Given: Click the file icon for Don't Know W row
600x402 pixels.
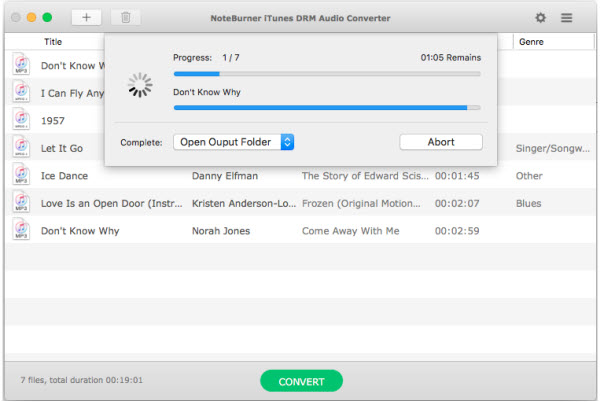Looking at the screenshot, I should (x=21, y=64).
